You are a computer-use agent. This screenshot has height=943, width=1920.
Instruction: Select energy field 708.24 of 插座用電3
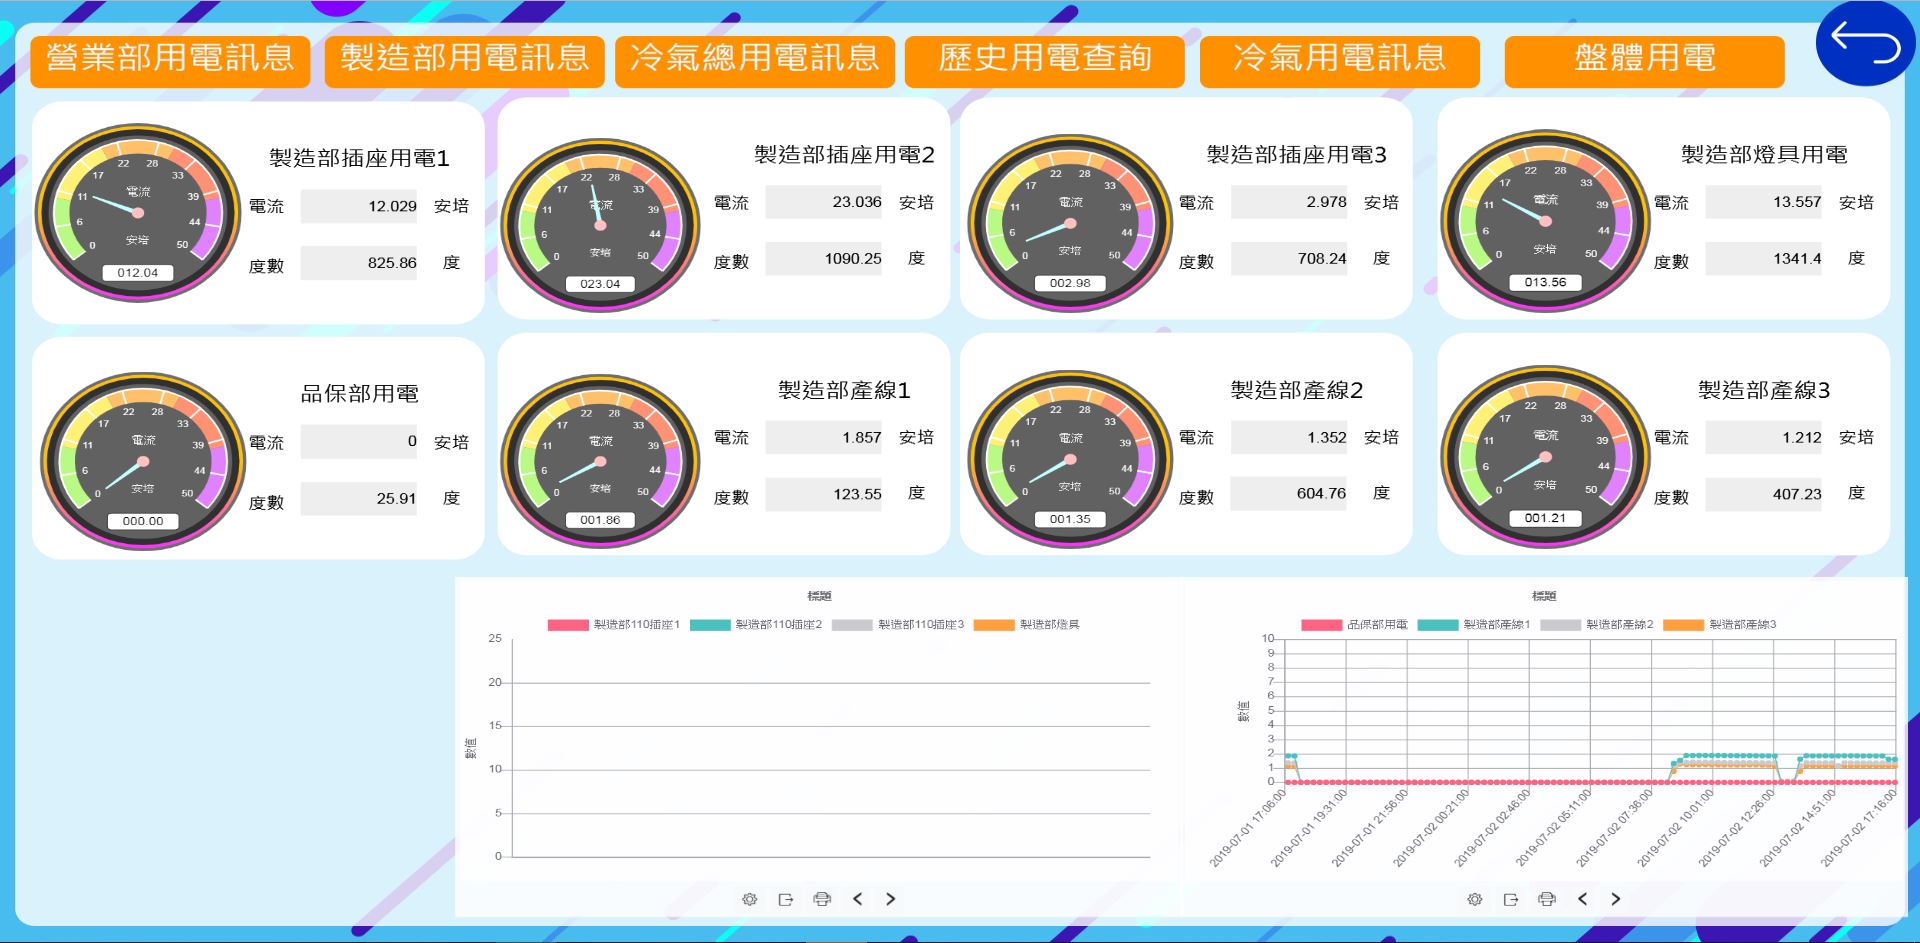1289,258
